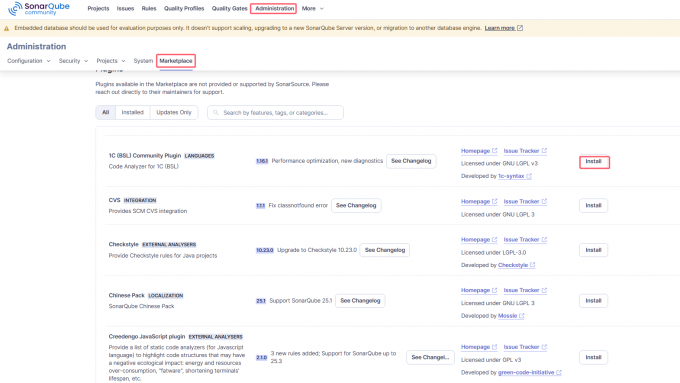Click the warning triangle icon in banner

tap(7, 28)
